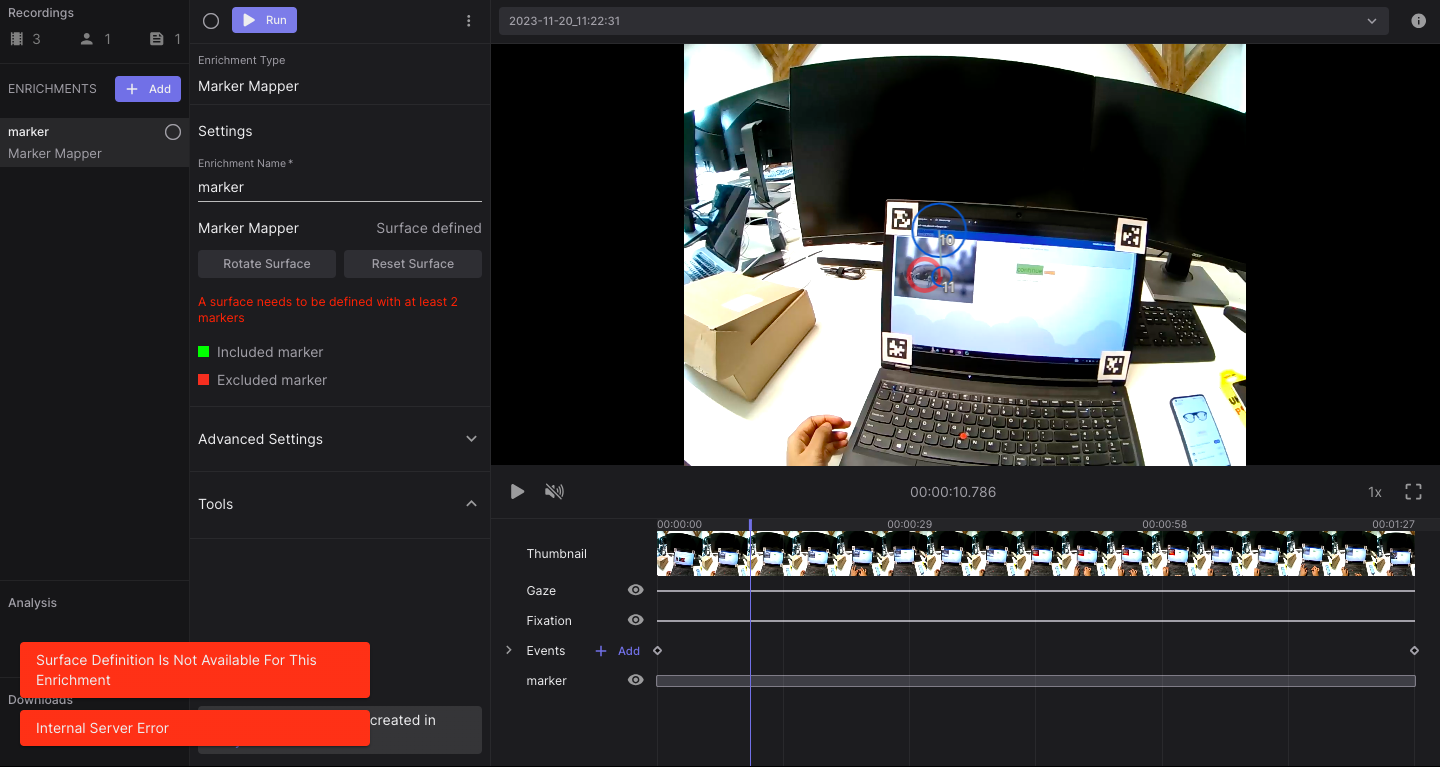
Task: Edit the Enrichment Name field
Action: [340, 187]
